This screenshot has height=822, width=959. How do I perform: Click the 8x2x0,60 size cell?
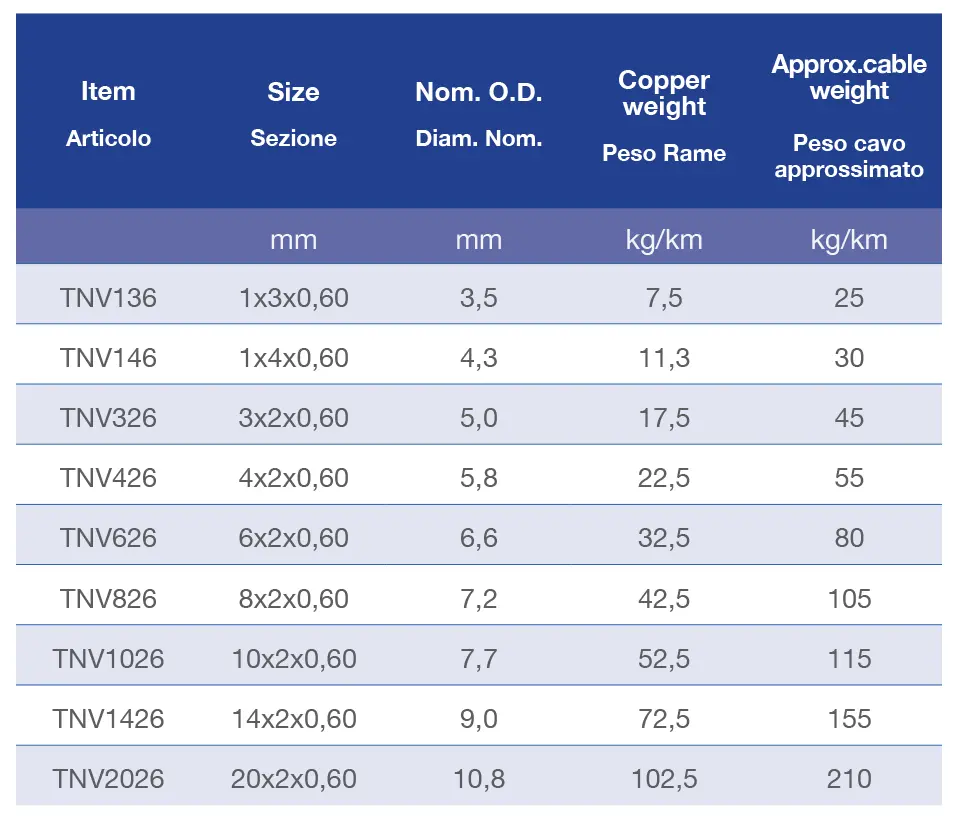(x=294, y=599)
